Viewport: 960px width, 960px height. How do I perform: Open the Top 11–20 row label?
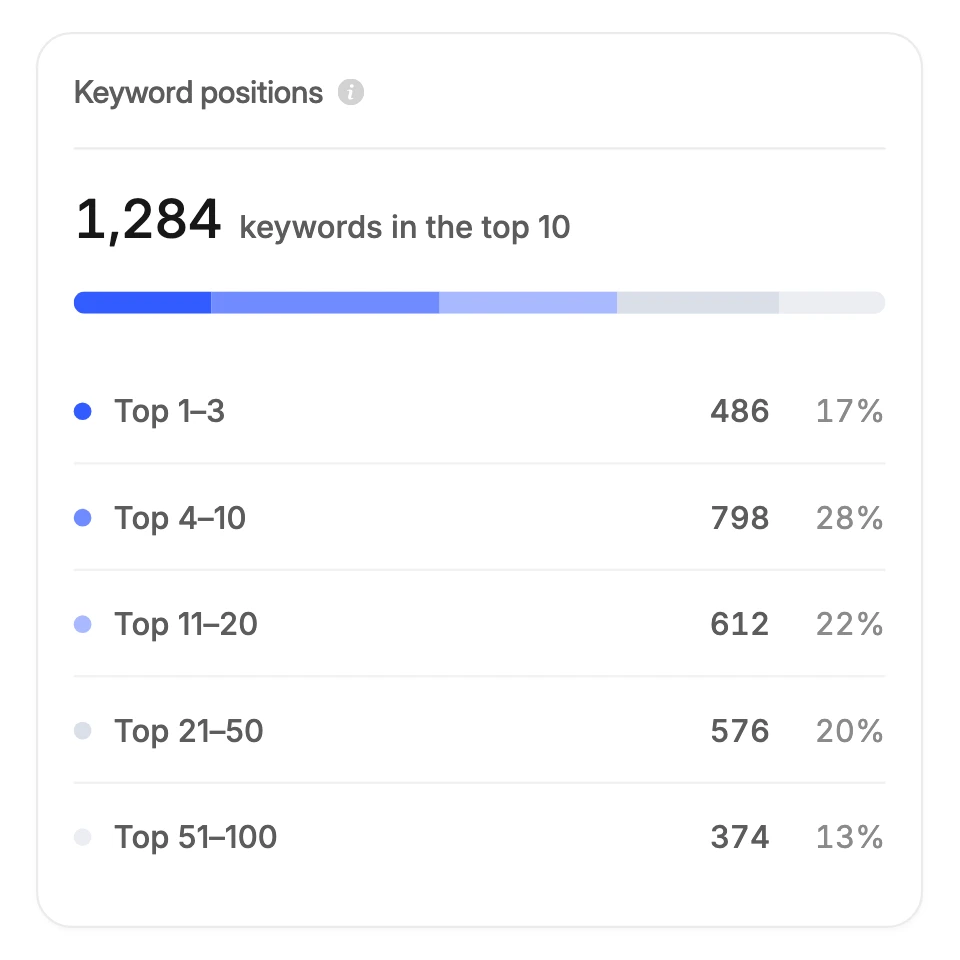tap(186, 625)
